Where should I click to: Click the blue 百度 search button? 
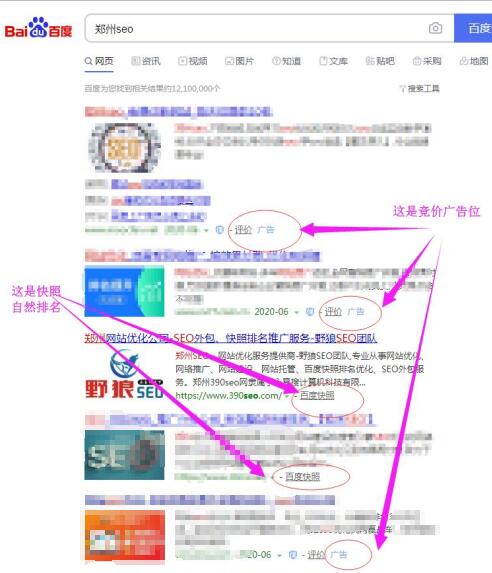click(473, 28)
